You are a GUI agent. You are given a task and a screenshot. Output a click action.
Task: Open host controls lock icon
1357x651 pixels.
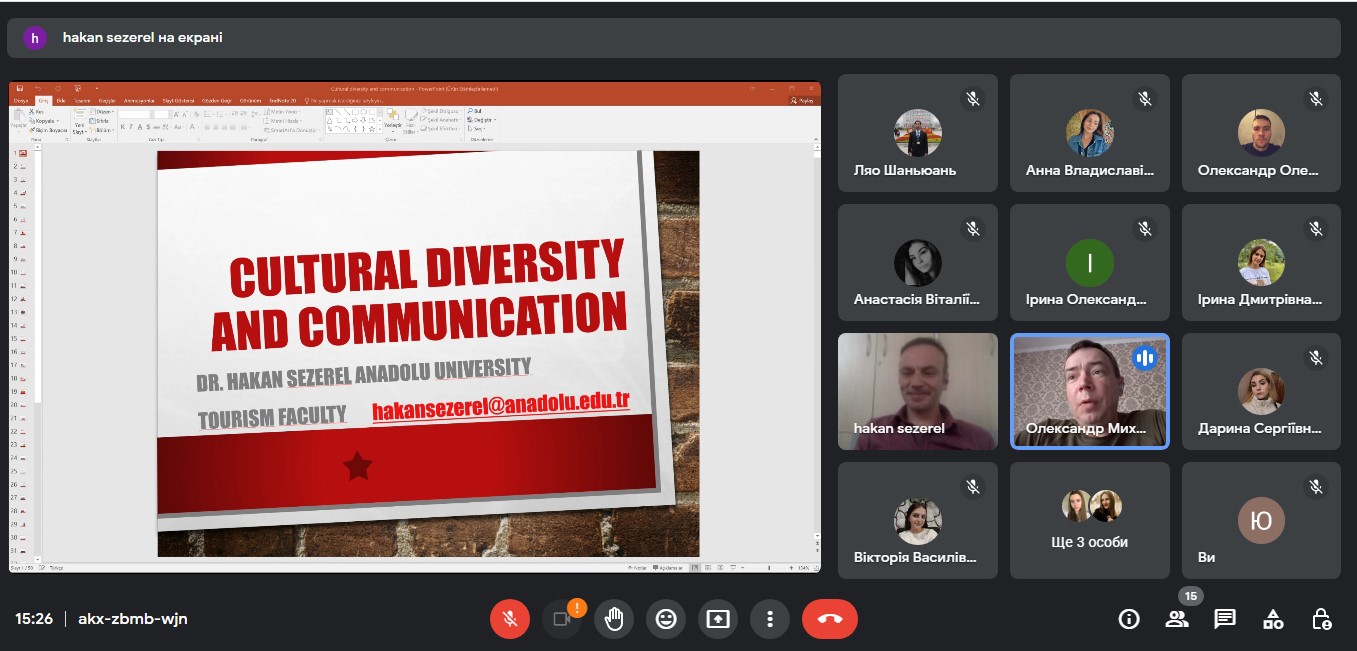tap(1321, 619)
